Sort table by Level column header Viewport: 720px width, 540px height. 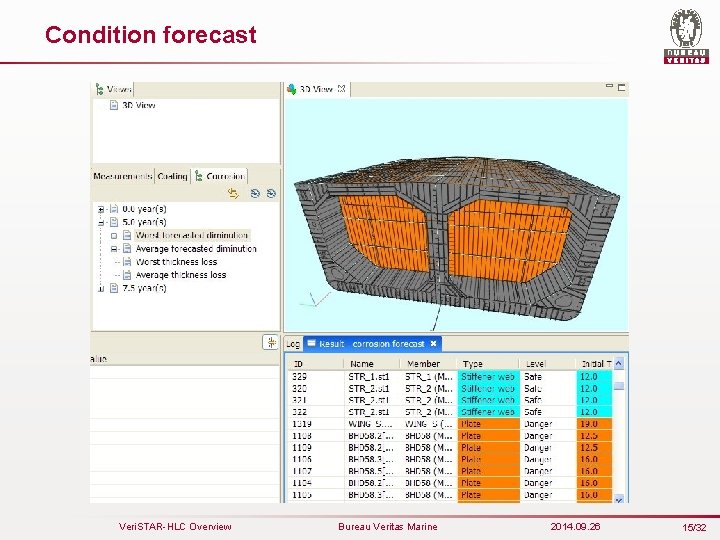pyautogui.click(x=547, y=364)
